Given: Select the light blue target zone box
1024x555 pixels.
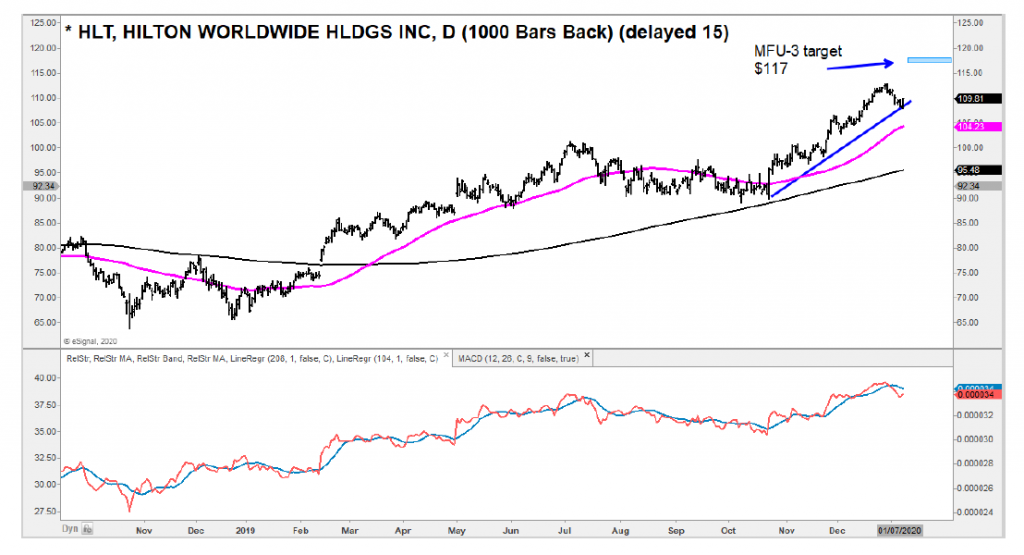Looking at the screenshot, I should 929,60.
